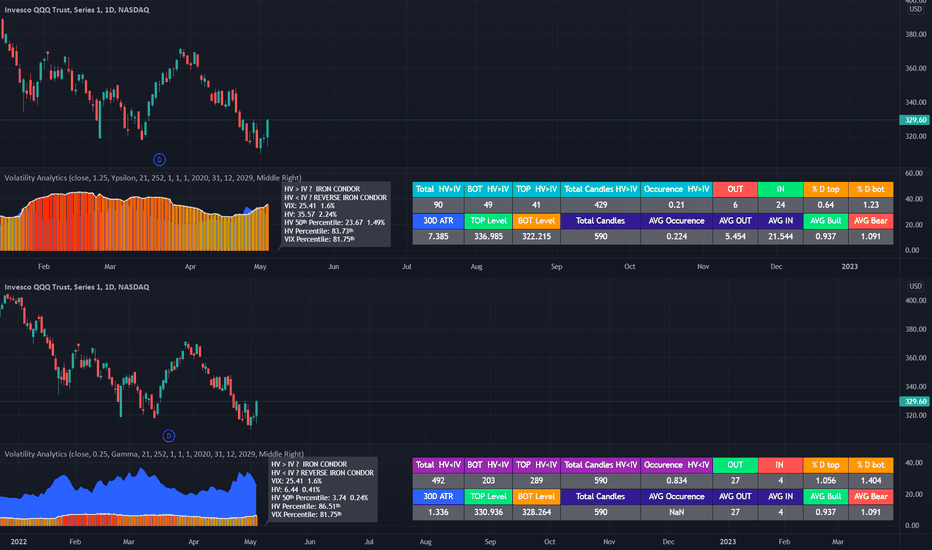
Task: Click the 'HV: 35.57 2.24%' info line
Action: (x=310, y=214)
